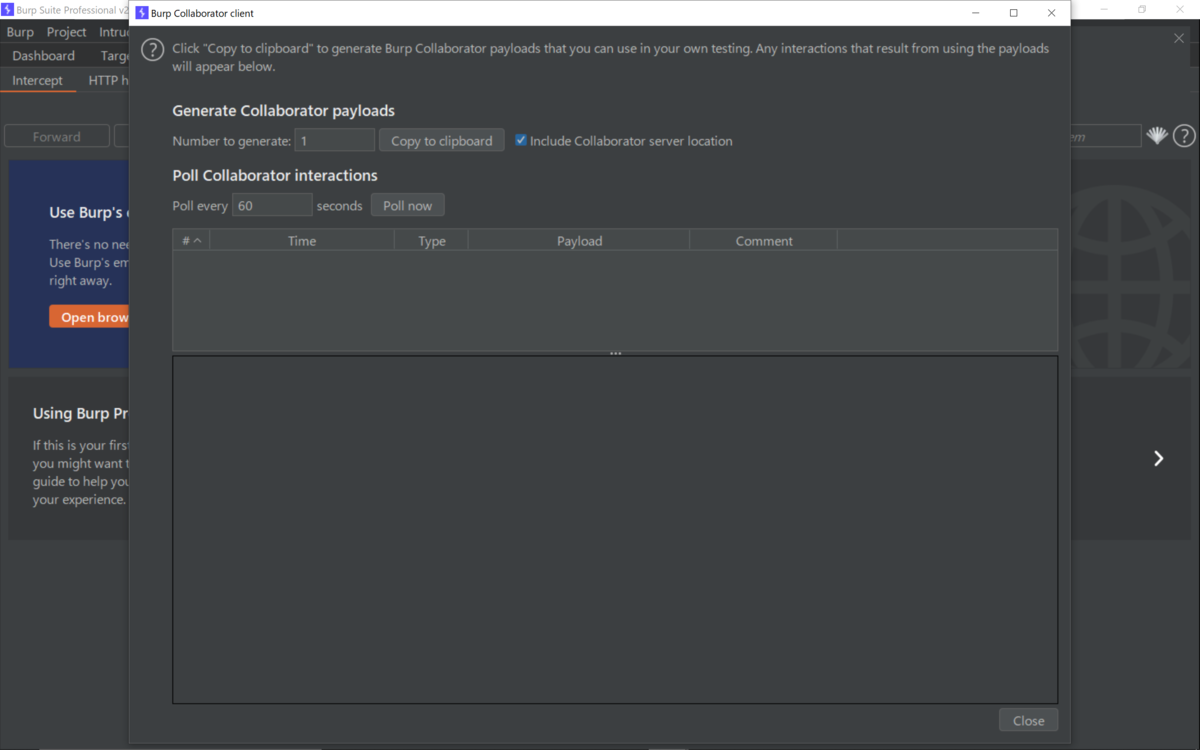
Task: Click the Burp Suite Professional logo in main window
Action: (x=7, y=10)
